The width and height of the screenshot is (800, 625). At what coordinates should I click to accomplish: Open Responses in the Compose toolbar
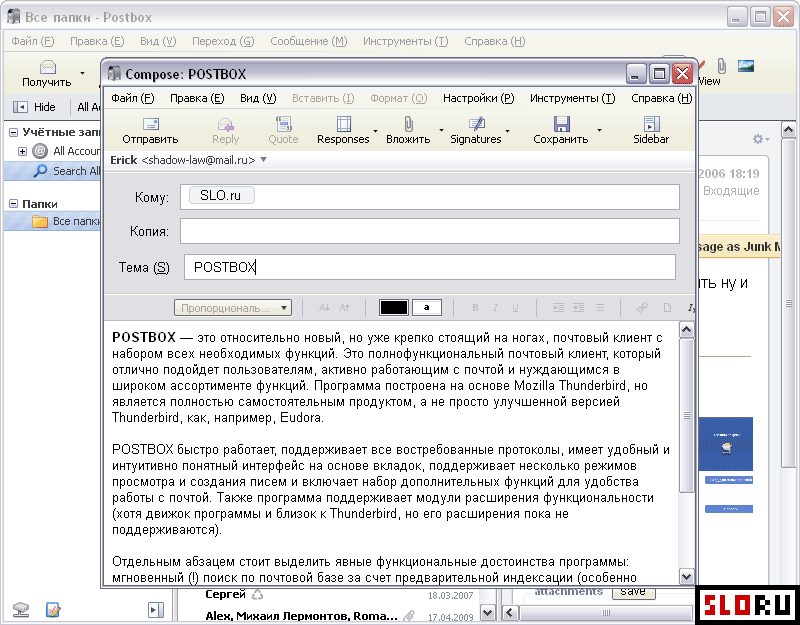[343, 131]
